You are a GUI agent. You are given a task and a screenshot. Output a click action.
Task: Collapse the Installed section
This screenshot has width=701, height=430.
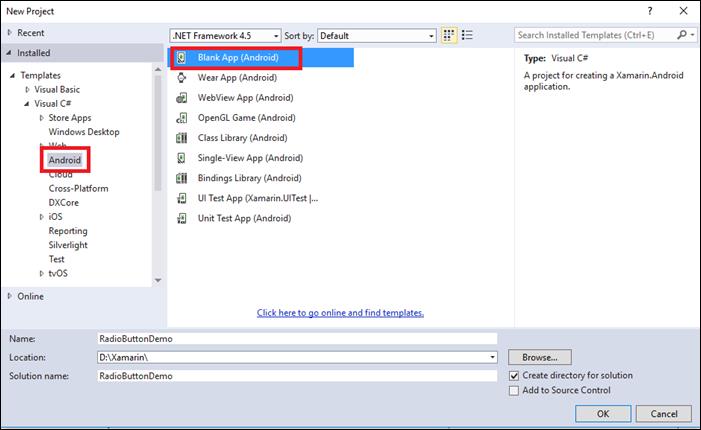pos(9,53)
